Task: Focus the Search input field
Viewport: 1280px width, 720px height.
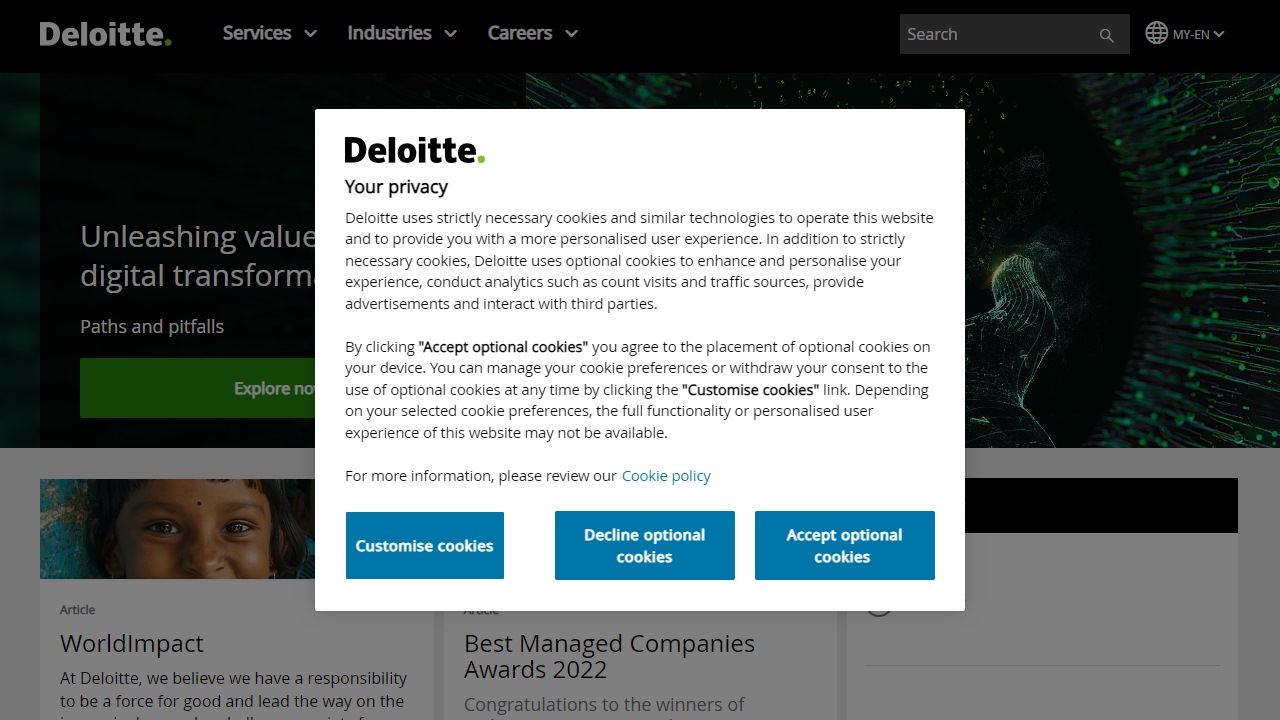Action: click(x=997, y=34)
